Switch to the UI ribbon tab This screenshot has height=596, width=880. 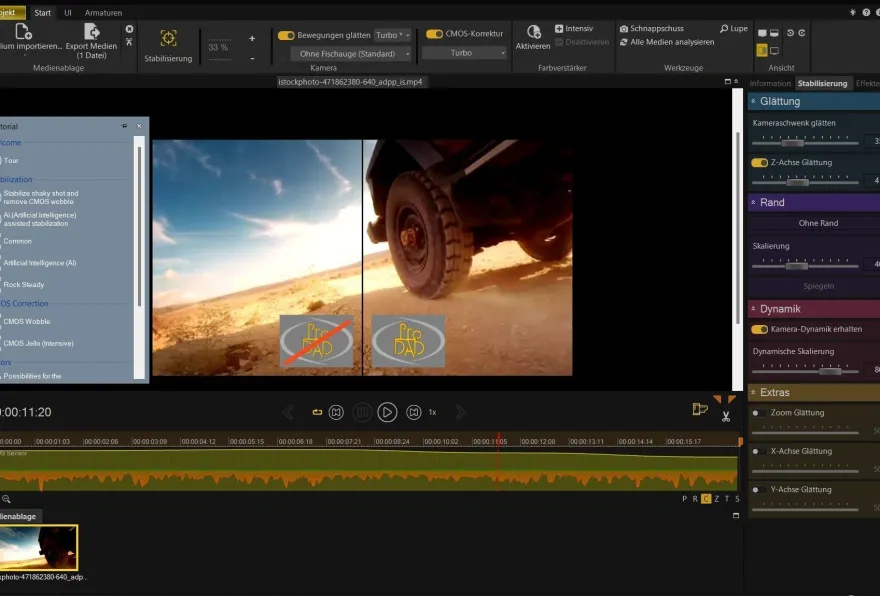click(x=68, y=12)
